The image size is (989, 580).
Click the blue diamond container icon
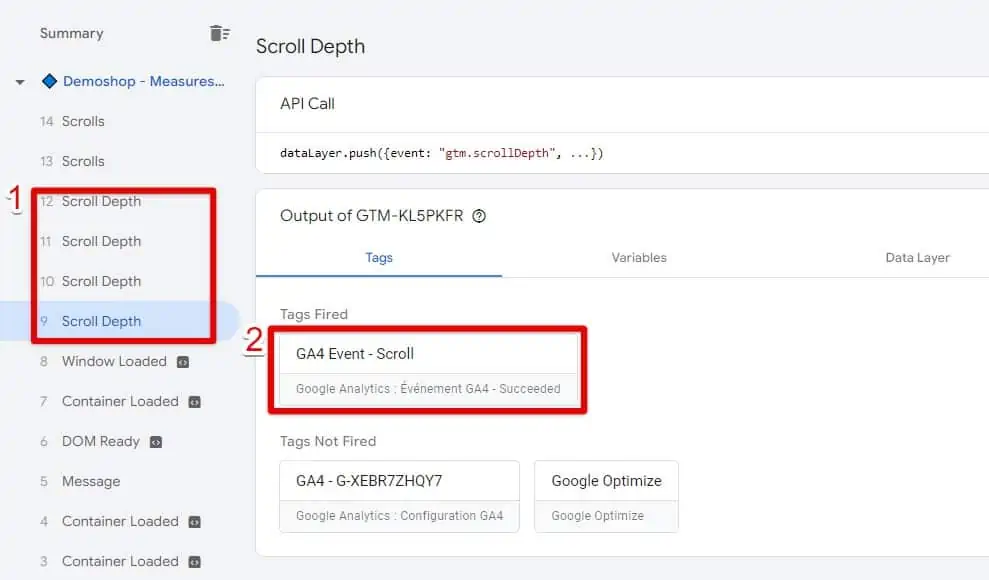coord(49,81)
